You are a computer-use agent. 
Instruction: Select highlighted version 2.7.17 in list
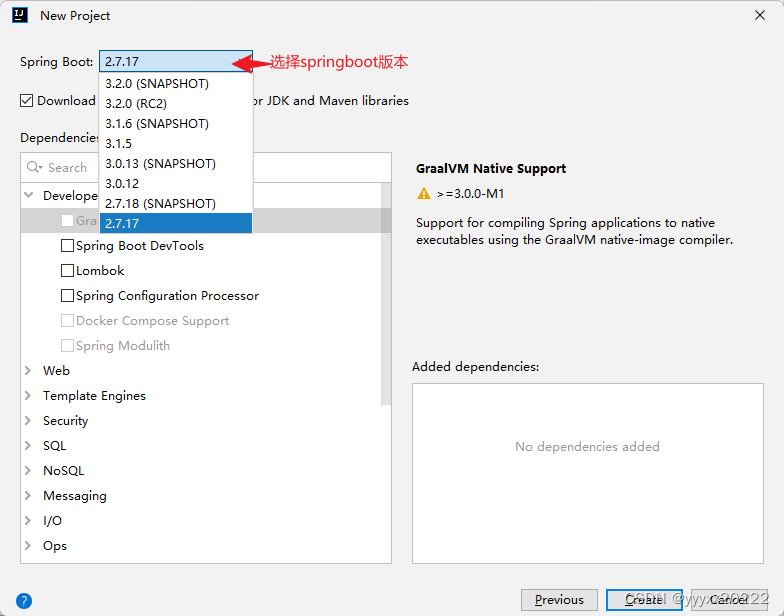coord(176,224)
